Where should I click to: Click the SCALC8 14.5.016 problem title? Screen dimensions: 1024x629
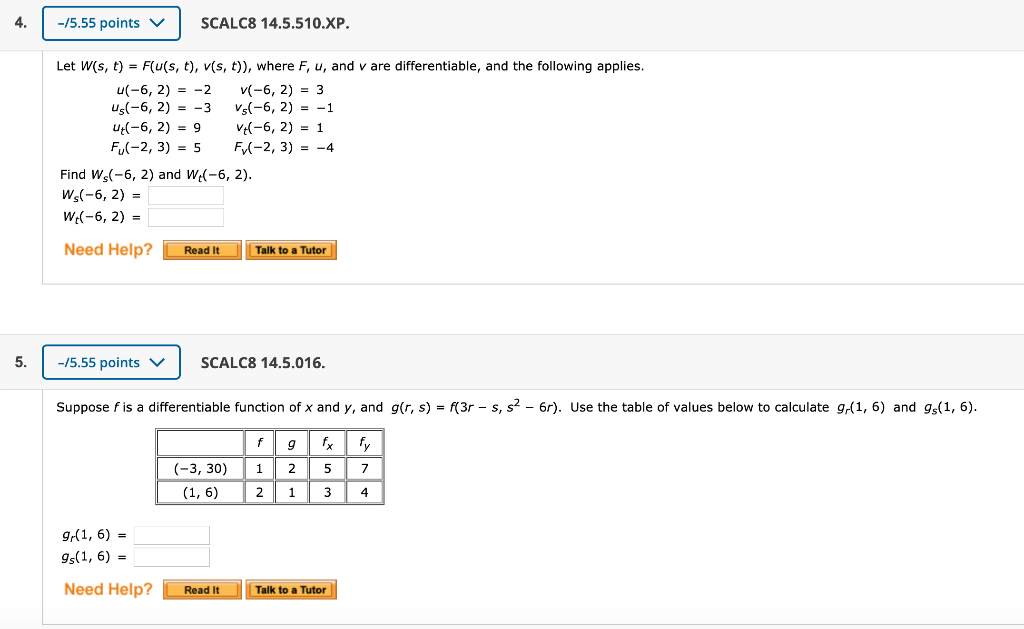[x=262, y=362]
